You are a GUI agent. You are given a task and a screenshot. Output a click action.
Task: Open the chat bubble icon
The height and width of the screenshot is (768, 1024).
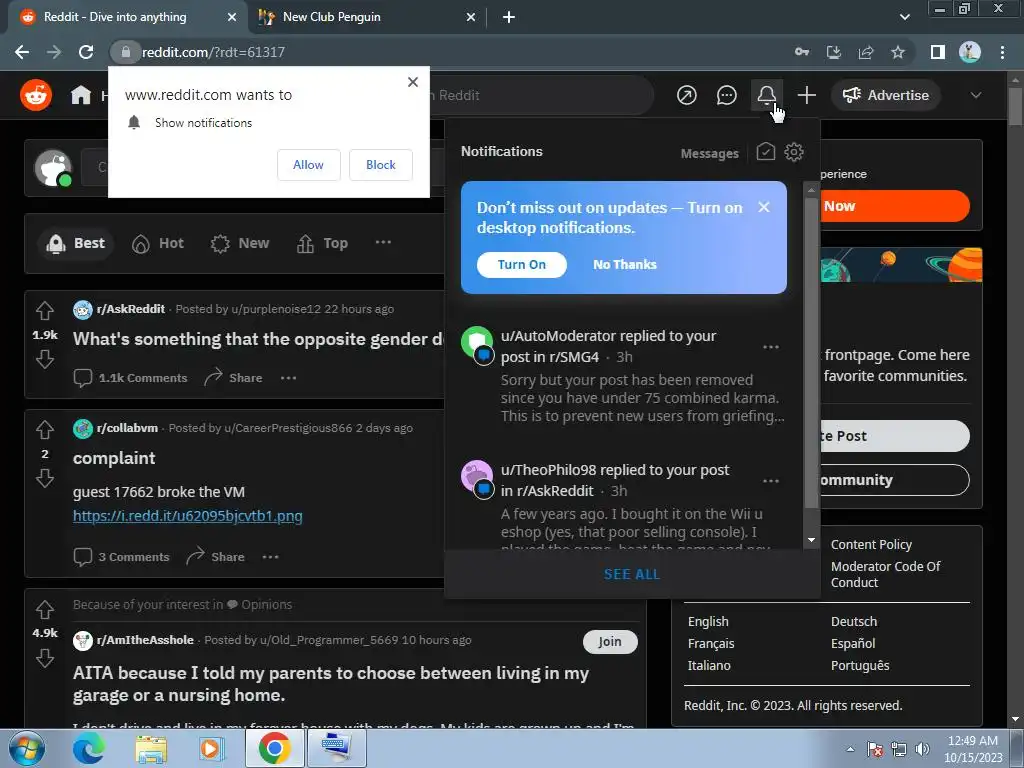pyautogui.click(x=726, y=95)
